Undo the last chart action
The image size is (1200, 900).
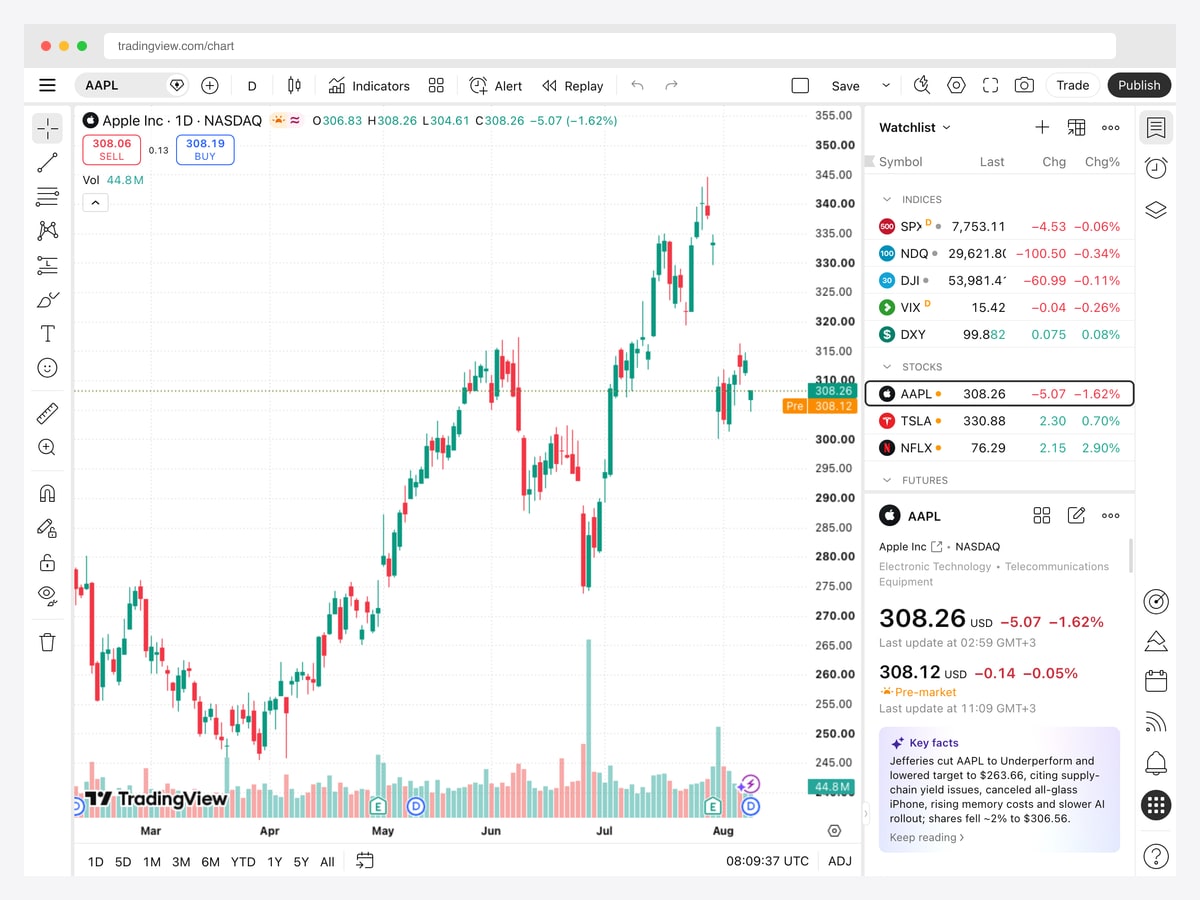coord(638,85)
